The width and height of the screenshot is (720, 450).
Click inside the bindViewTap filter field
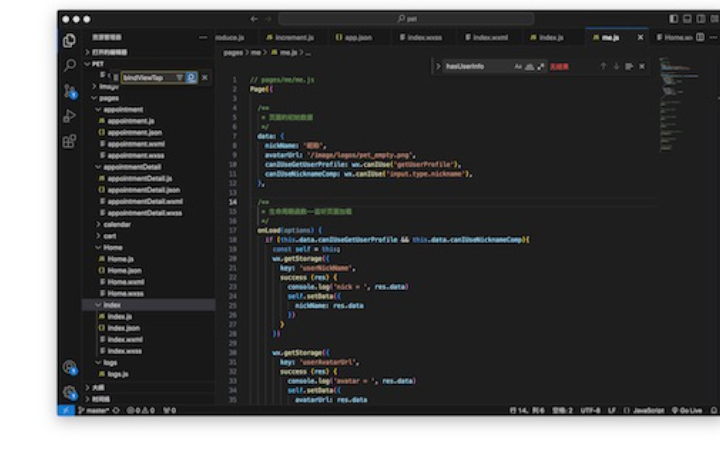point(148,78)
